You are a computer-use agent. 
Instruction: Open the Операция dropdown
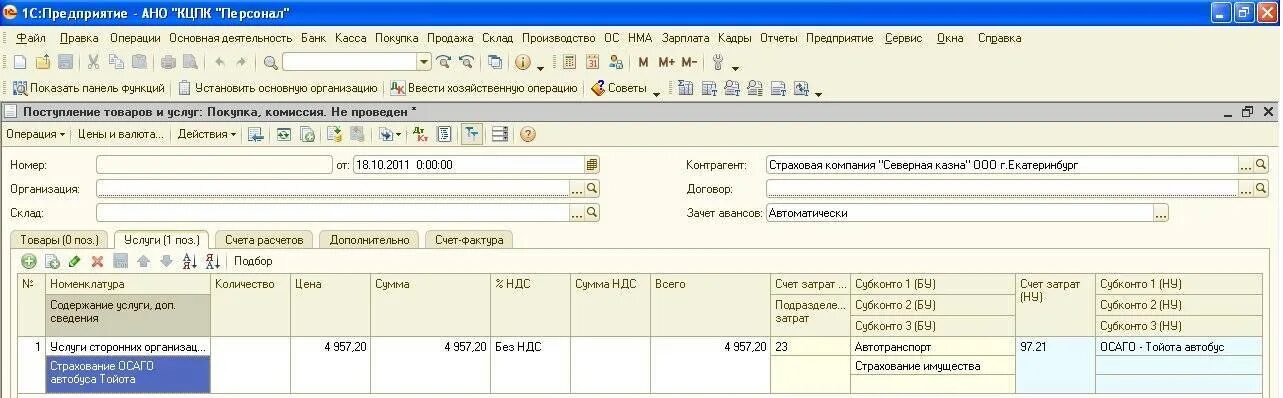[35, 134]
